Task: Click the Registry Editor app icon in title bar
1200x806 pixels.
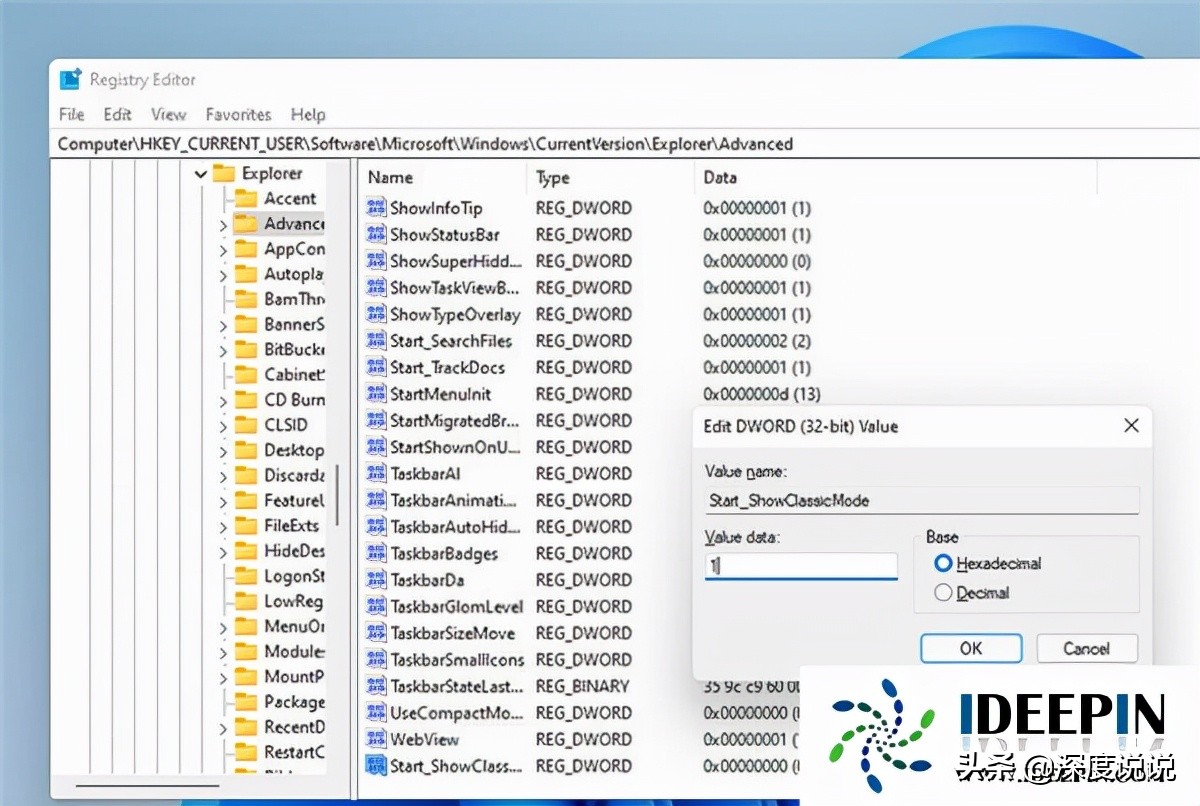Action: click(x=70, y=79)
